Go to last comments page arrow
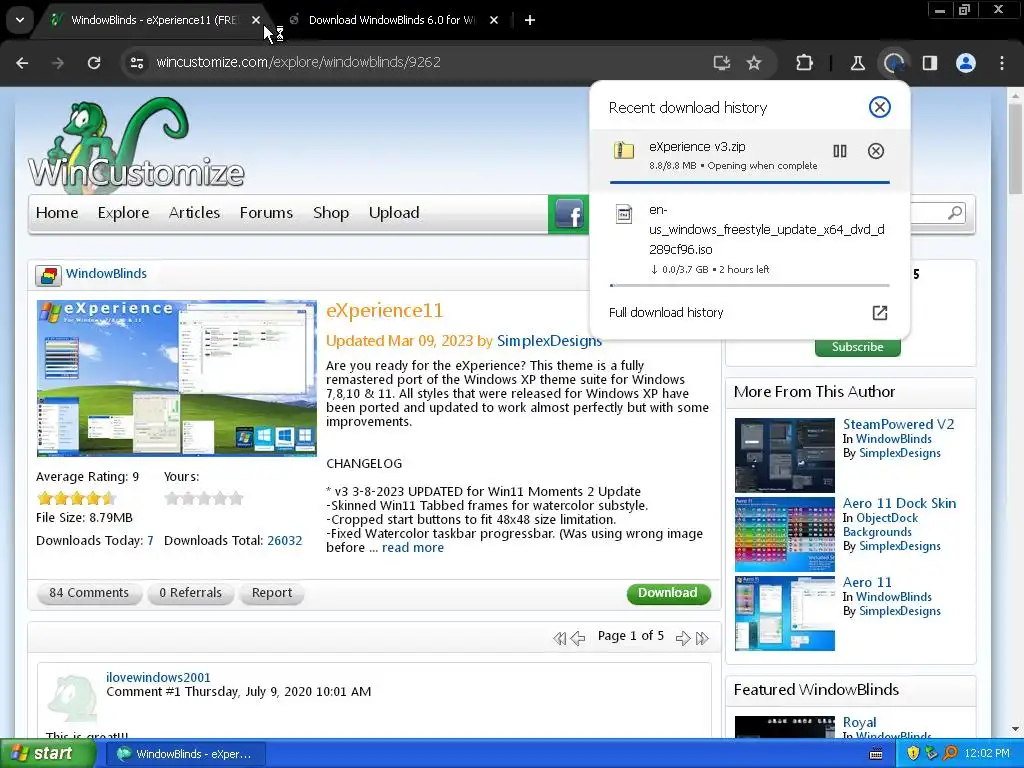 (702, 638)
